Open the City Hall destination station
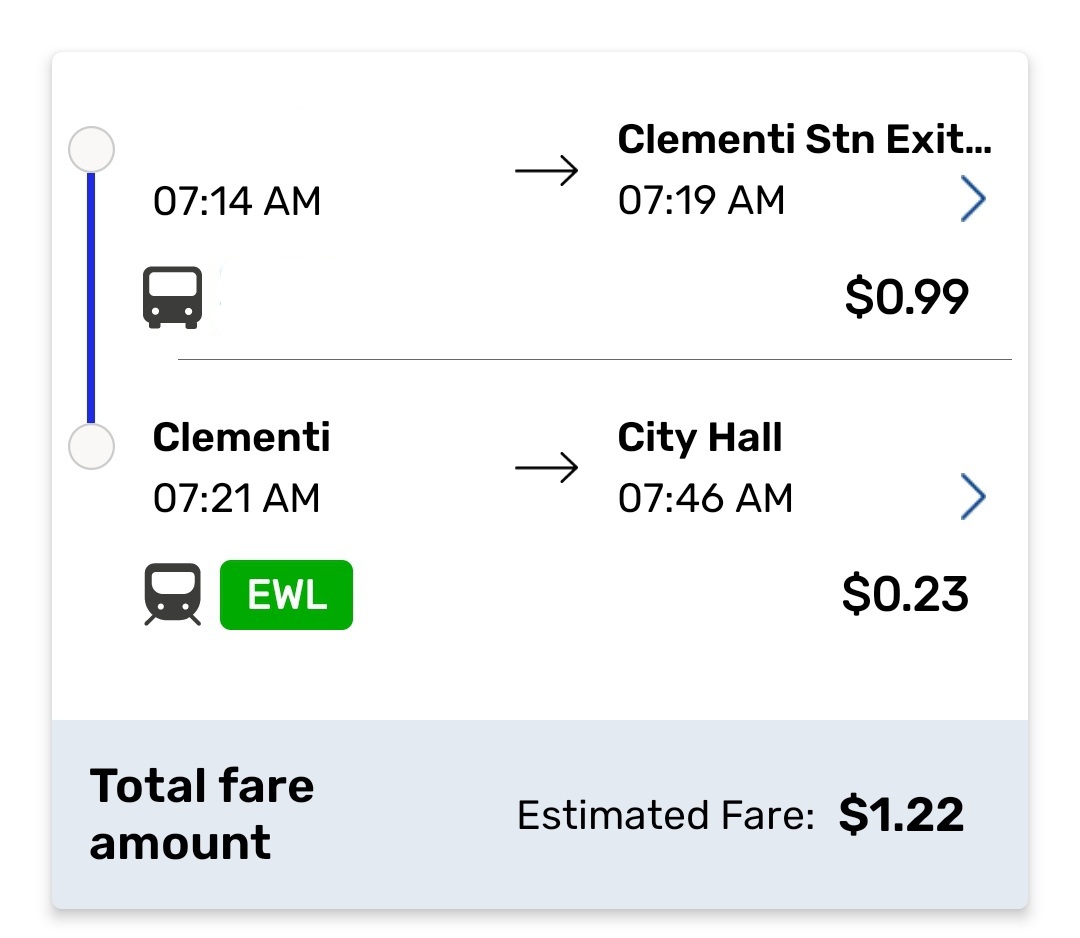This screenshot has width=1080, height=938. 700,438
